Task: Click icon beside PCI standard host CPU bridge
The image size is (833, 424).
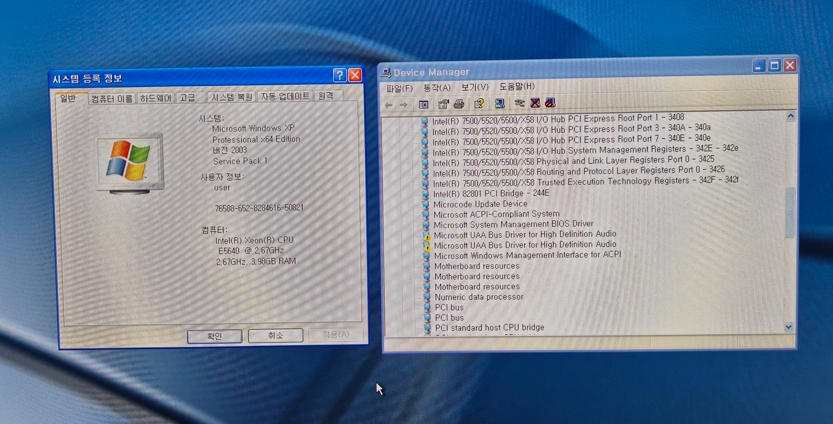Action: (x=427, y=328)
